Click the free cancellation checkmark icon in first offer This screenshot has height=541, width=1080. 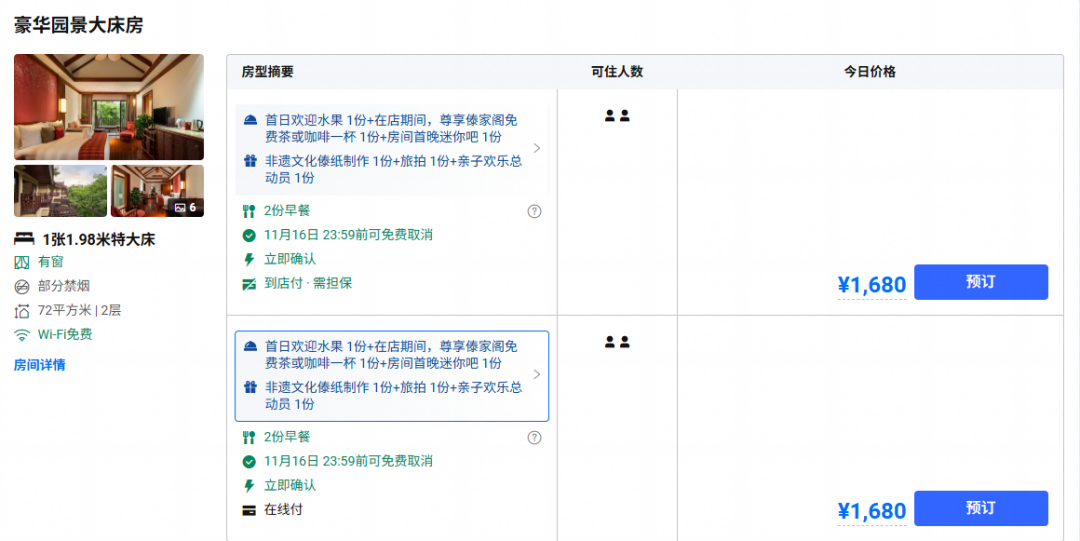[x=249, y=236]
